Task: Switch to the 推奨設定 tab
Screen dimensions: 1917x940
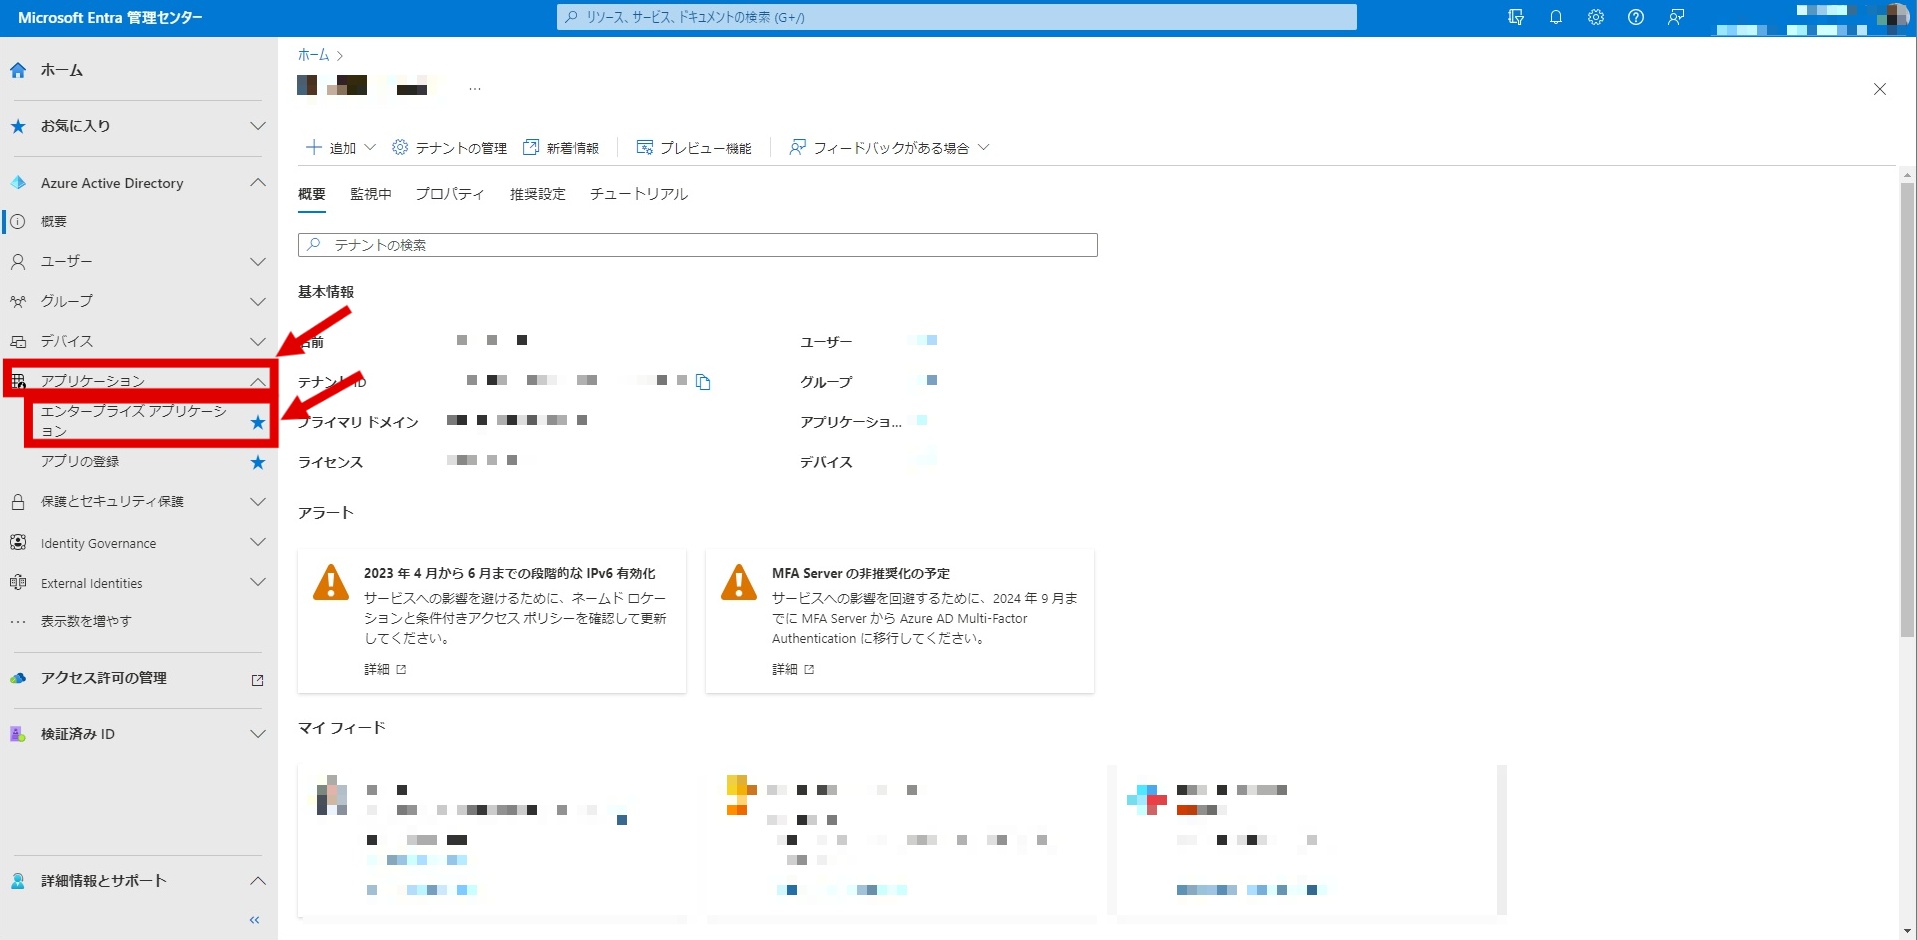Action: (538, 194)
